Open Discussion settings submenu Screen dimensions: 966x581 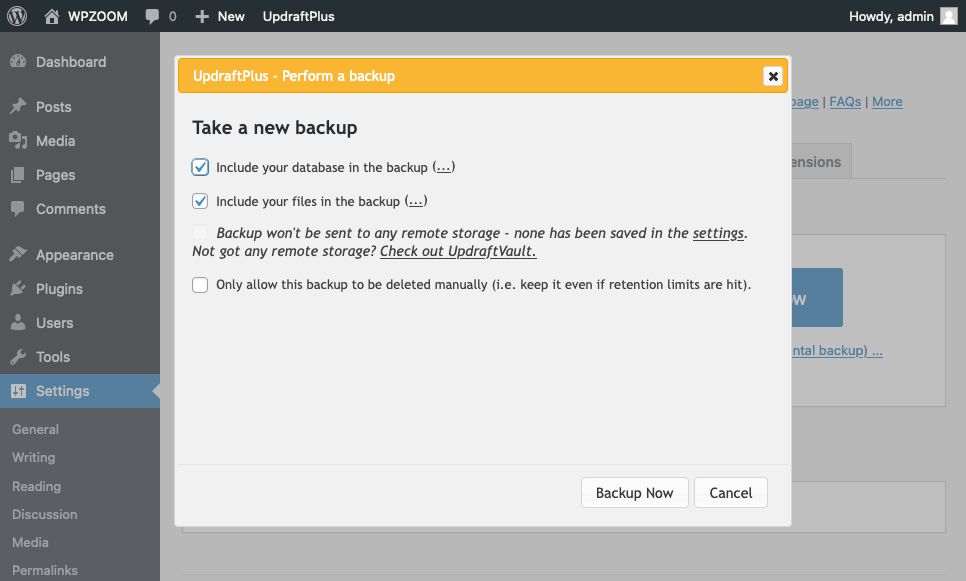45,514
